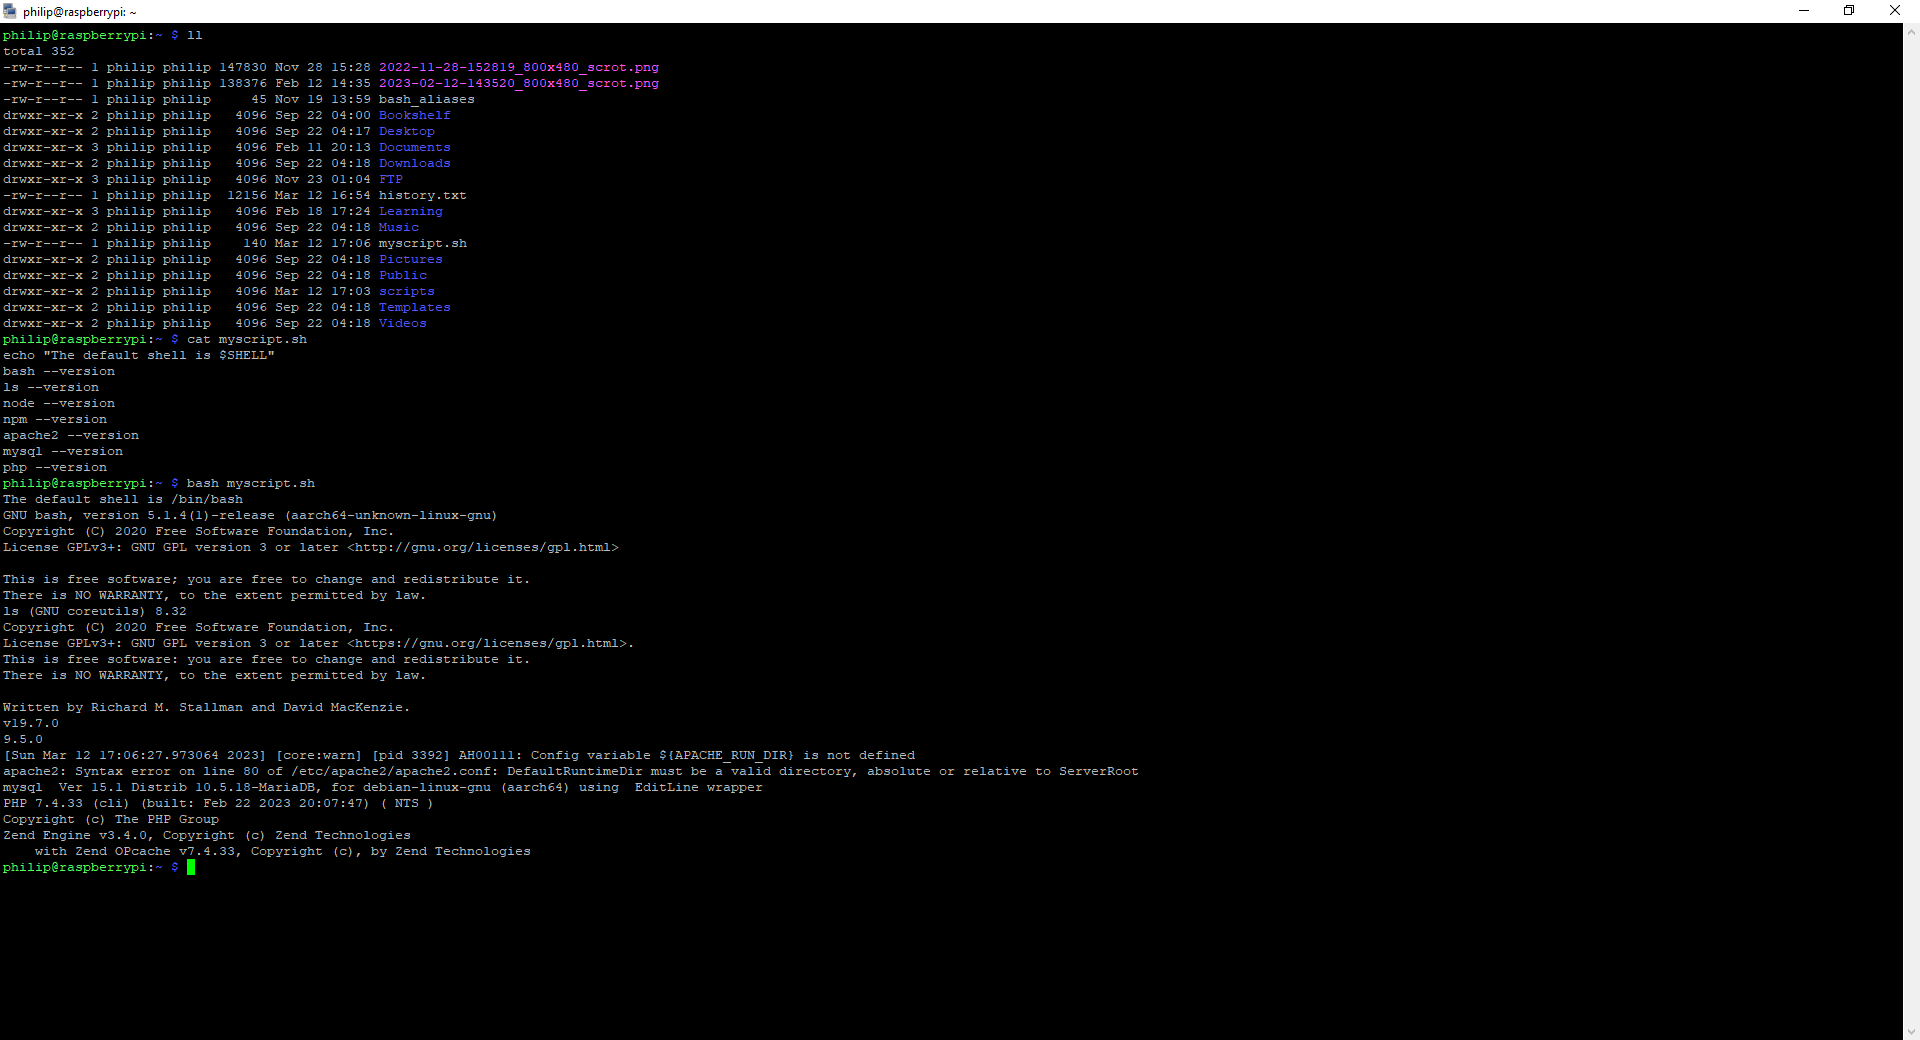Image resolution: width=1920 pixels, height=1040 pixels.
Task: Click the bash_aliases file entry
Action: [426, 99]
